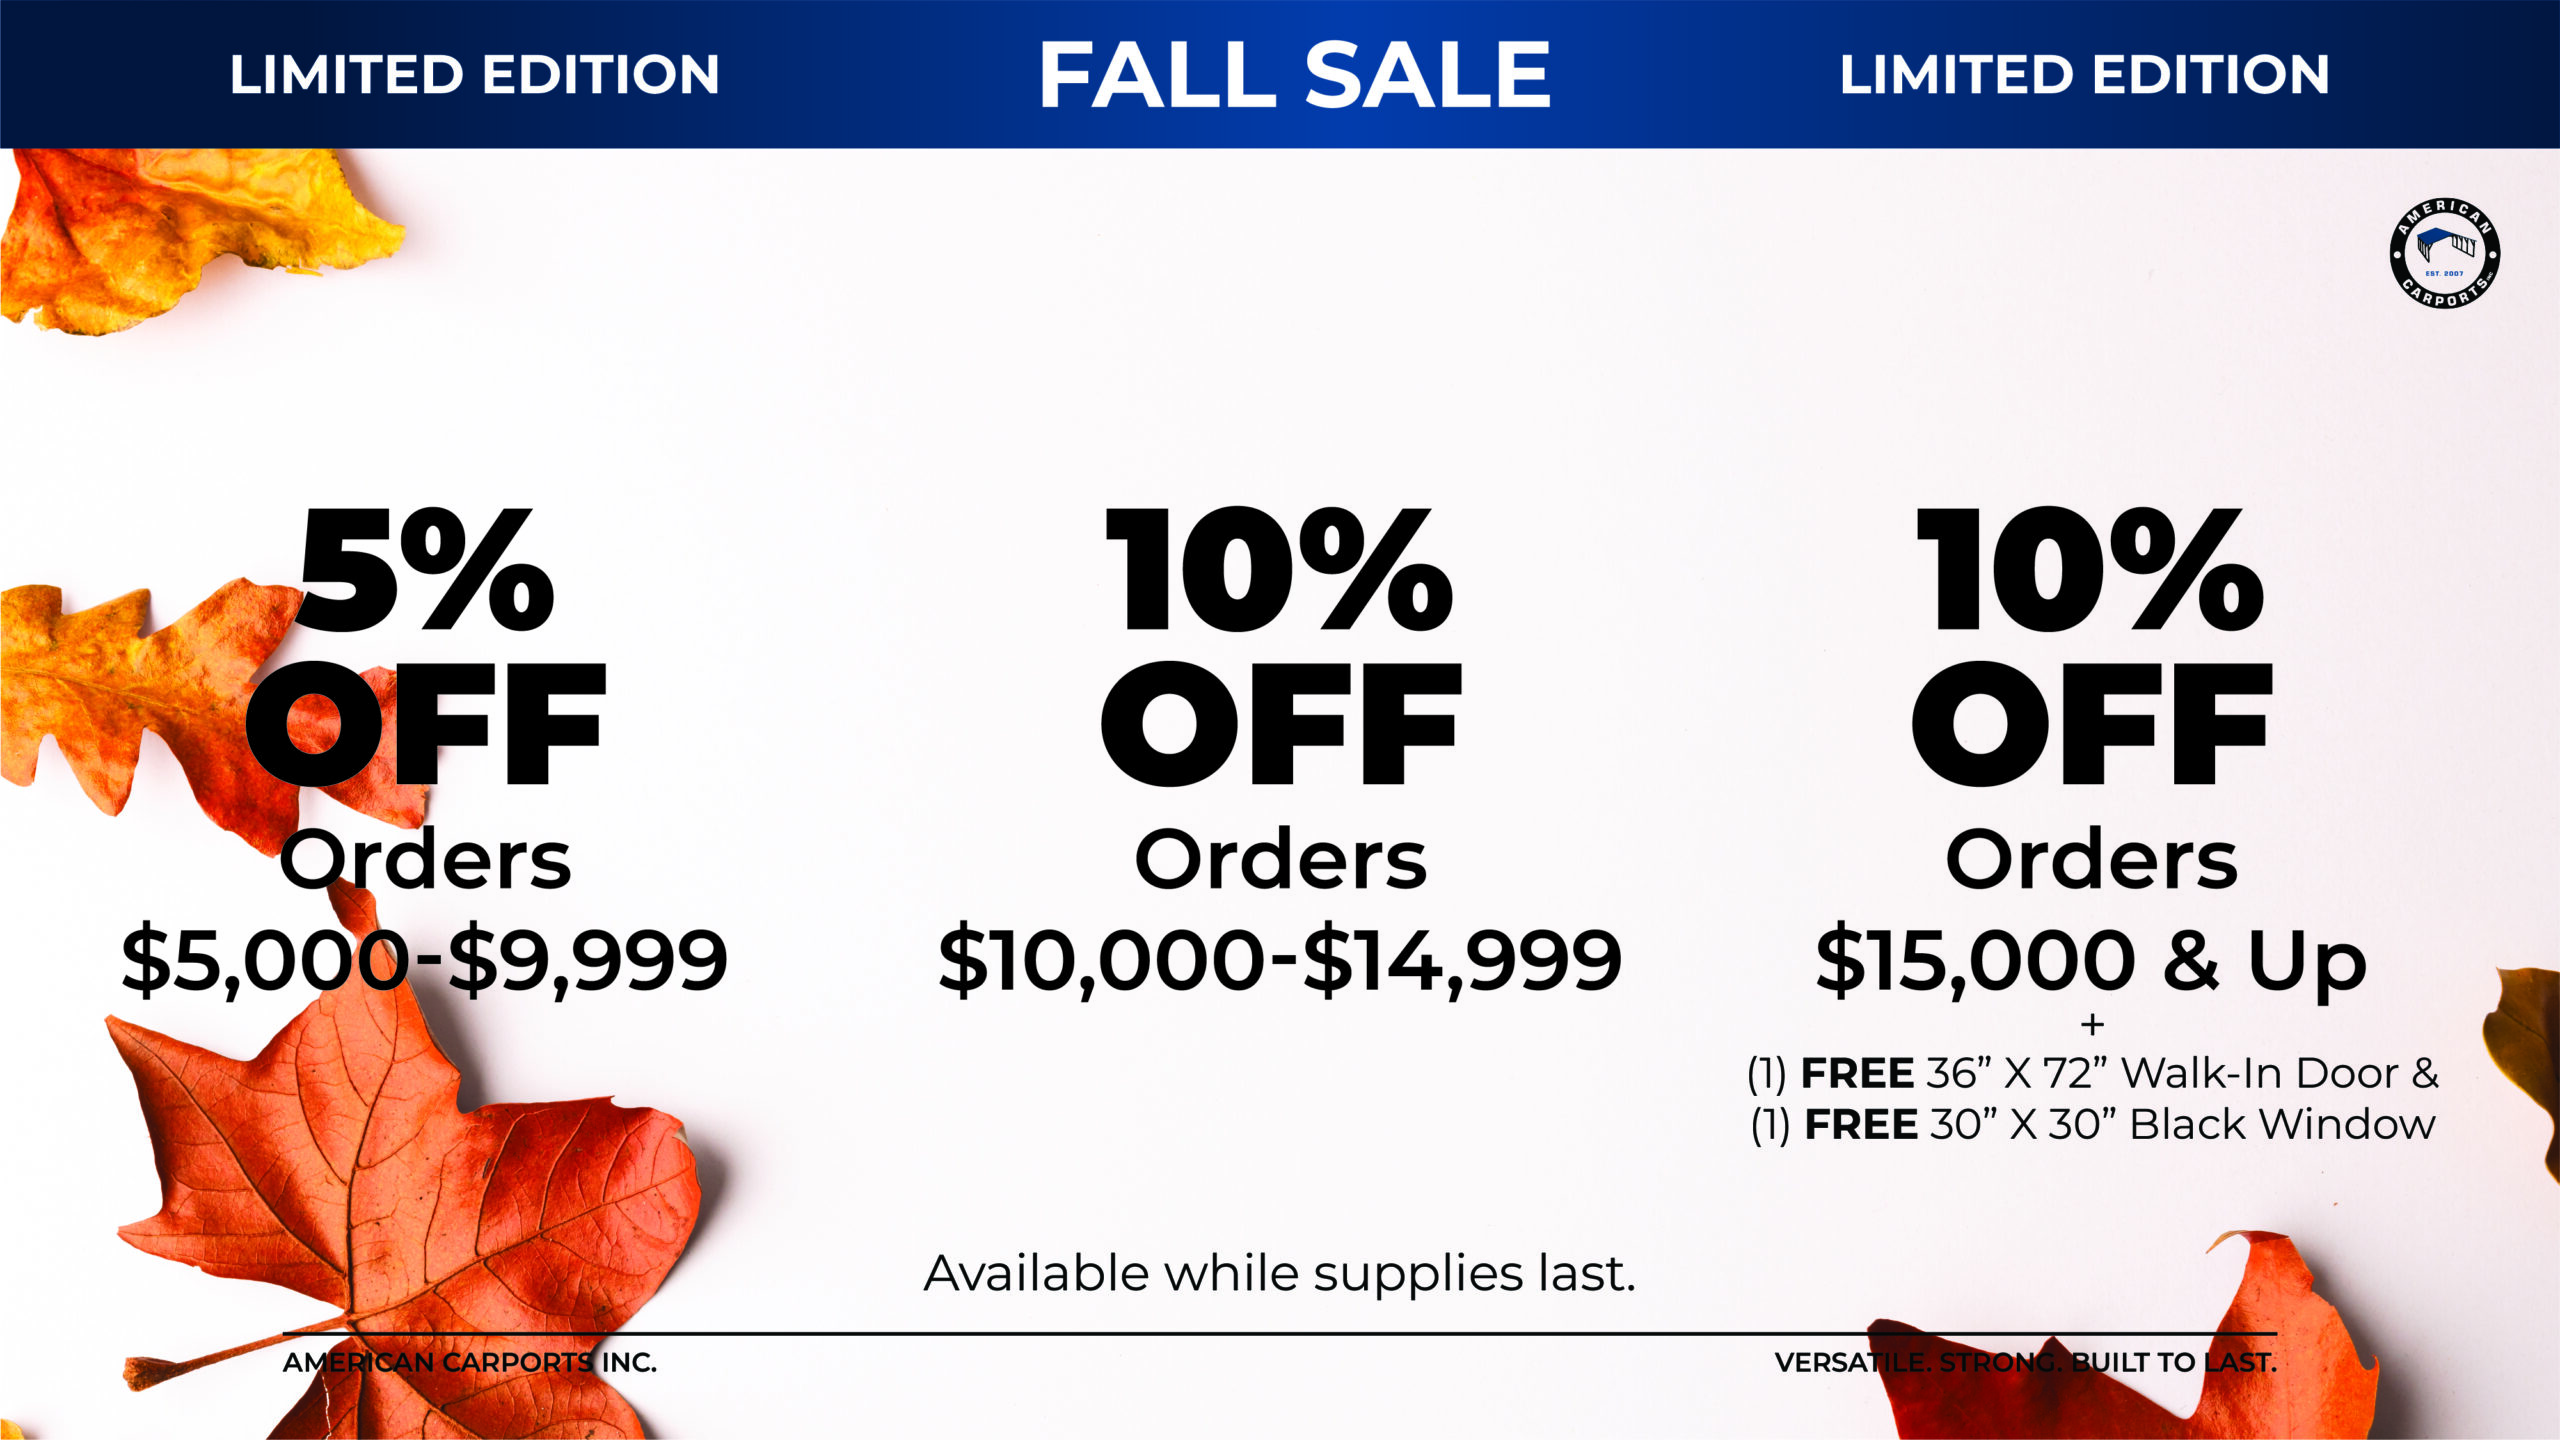Click the brown leaf on the right edge
This screenshot has width=2560, height=1440.
(x=2530, y=1050)
